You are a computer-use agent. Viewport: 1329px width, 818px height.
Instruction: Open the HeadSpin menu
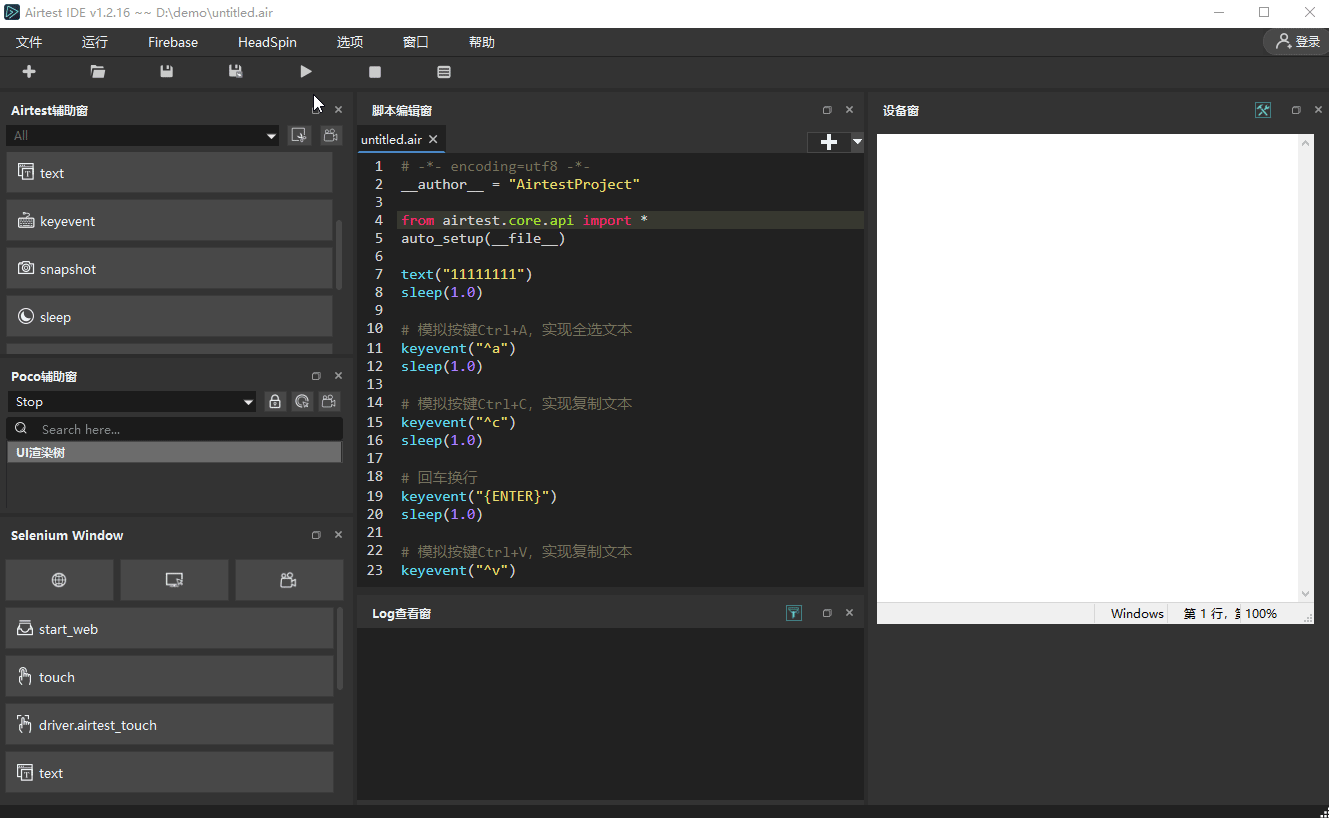(267, 42)
